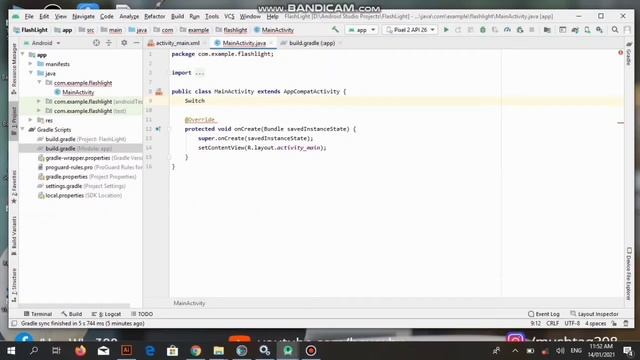Click Chrome icon in Windows taskbar
The width and height of the screenshot is (640, 360).
pos(196,351)
